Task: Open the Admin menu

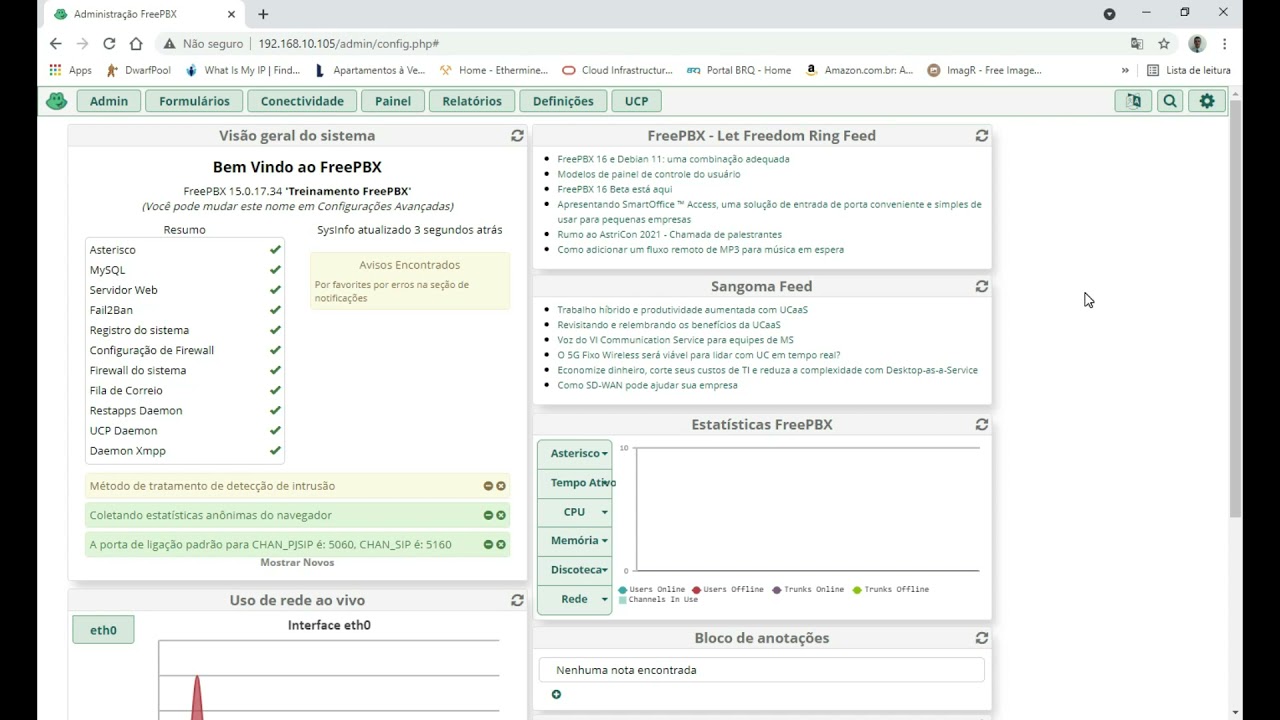Action: point(109,101)
